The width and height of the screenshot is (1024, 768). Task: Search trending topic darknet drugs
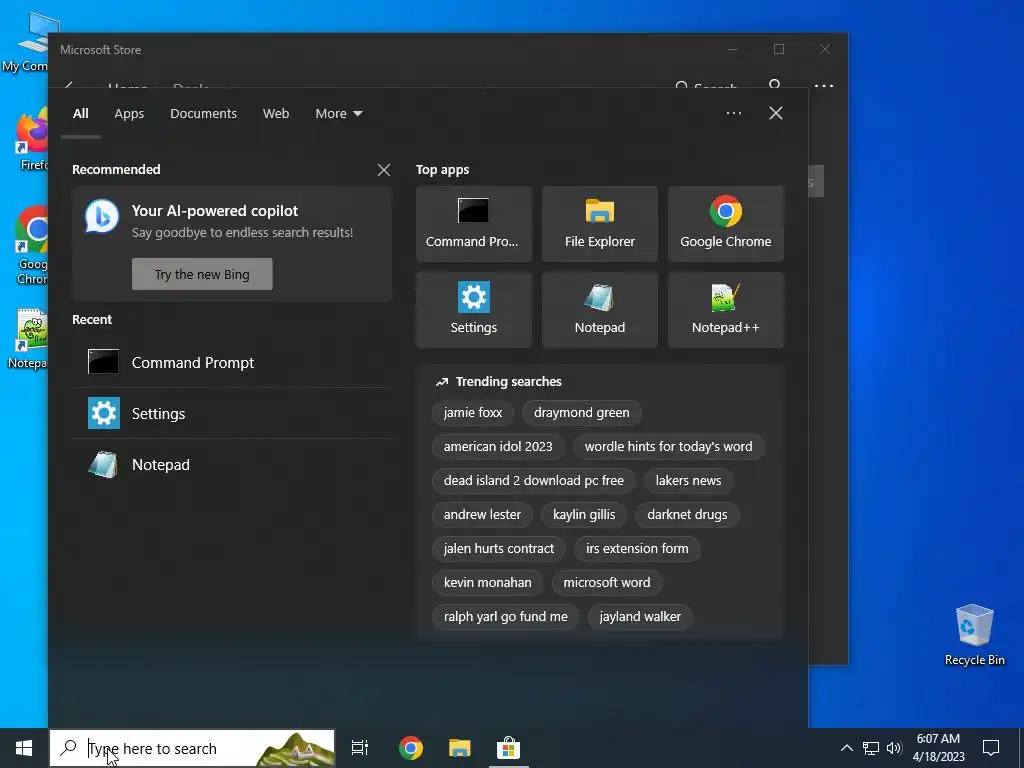tap(687, 515)
